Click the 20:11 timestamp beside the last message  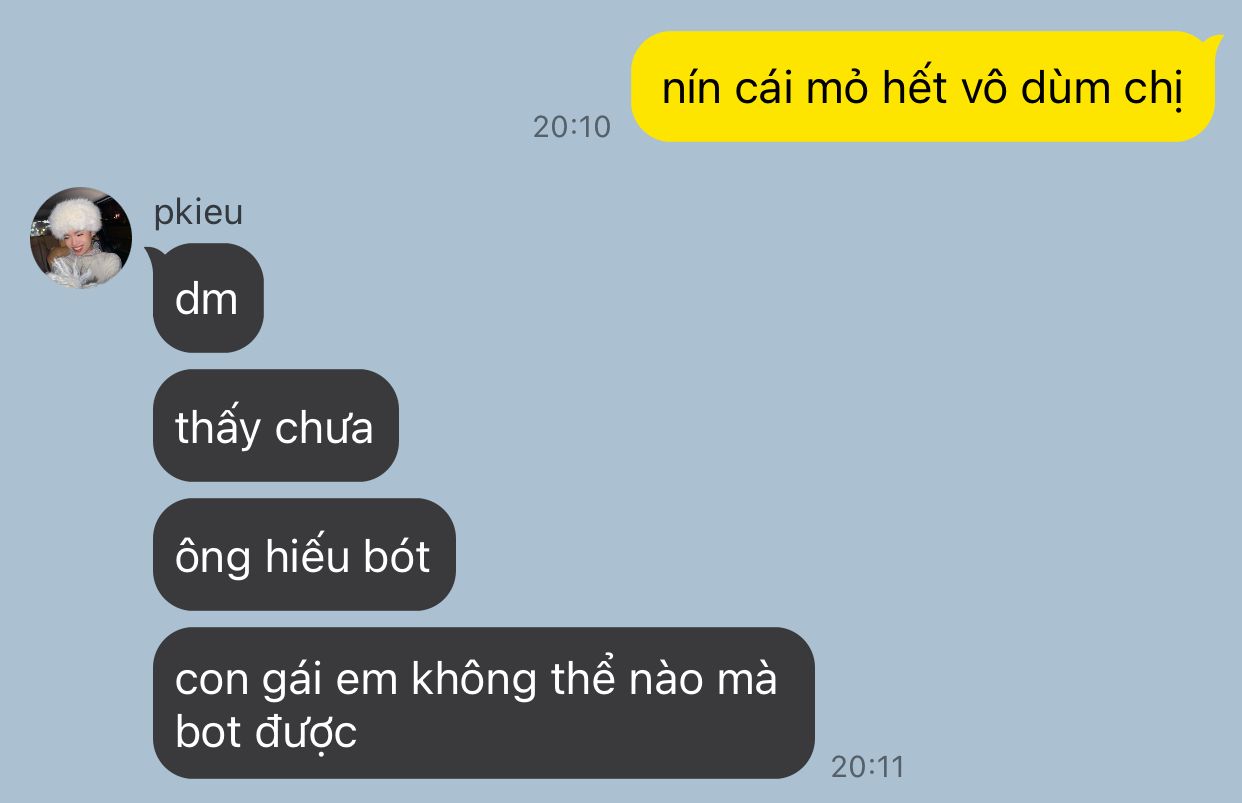pos(867,767)
